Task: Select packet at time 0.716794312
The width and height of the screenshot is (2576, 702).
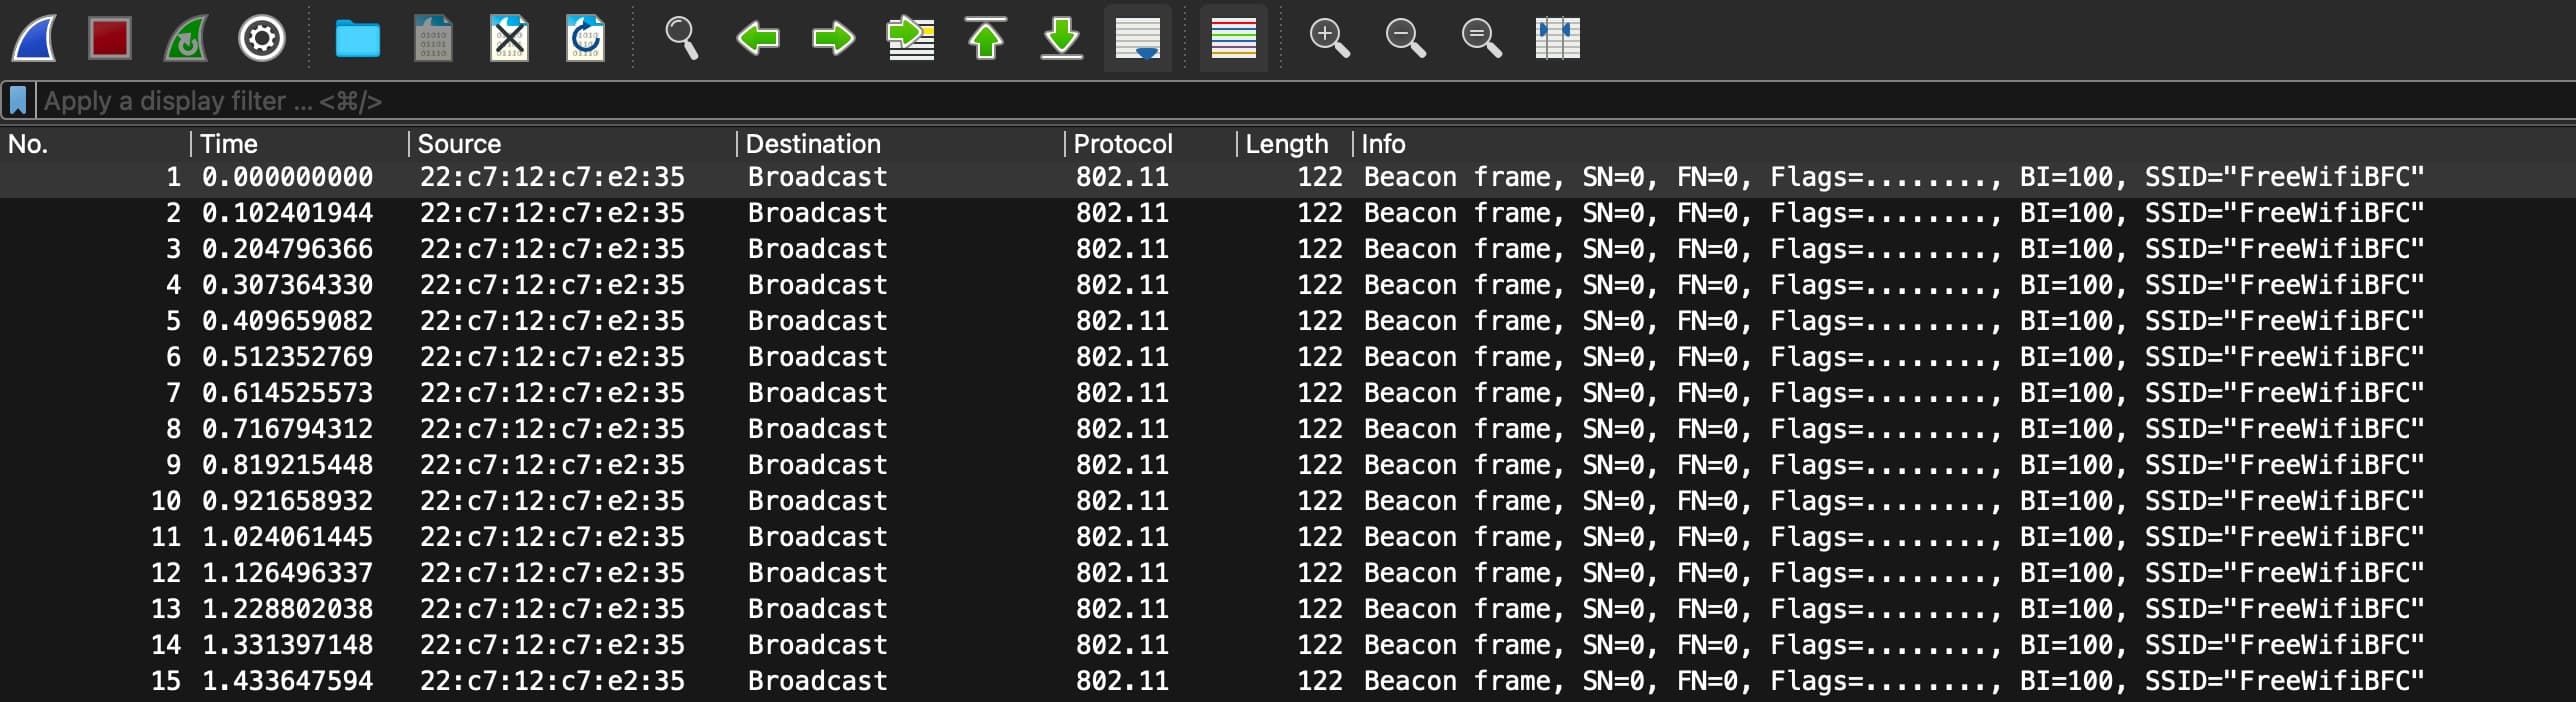Action: pyautogui.click(x=1288, y=430)
